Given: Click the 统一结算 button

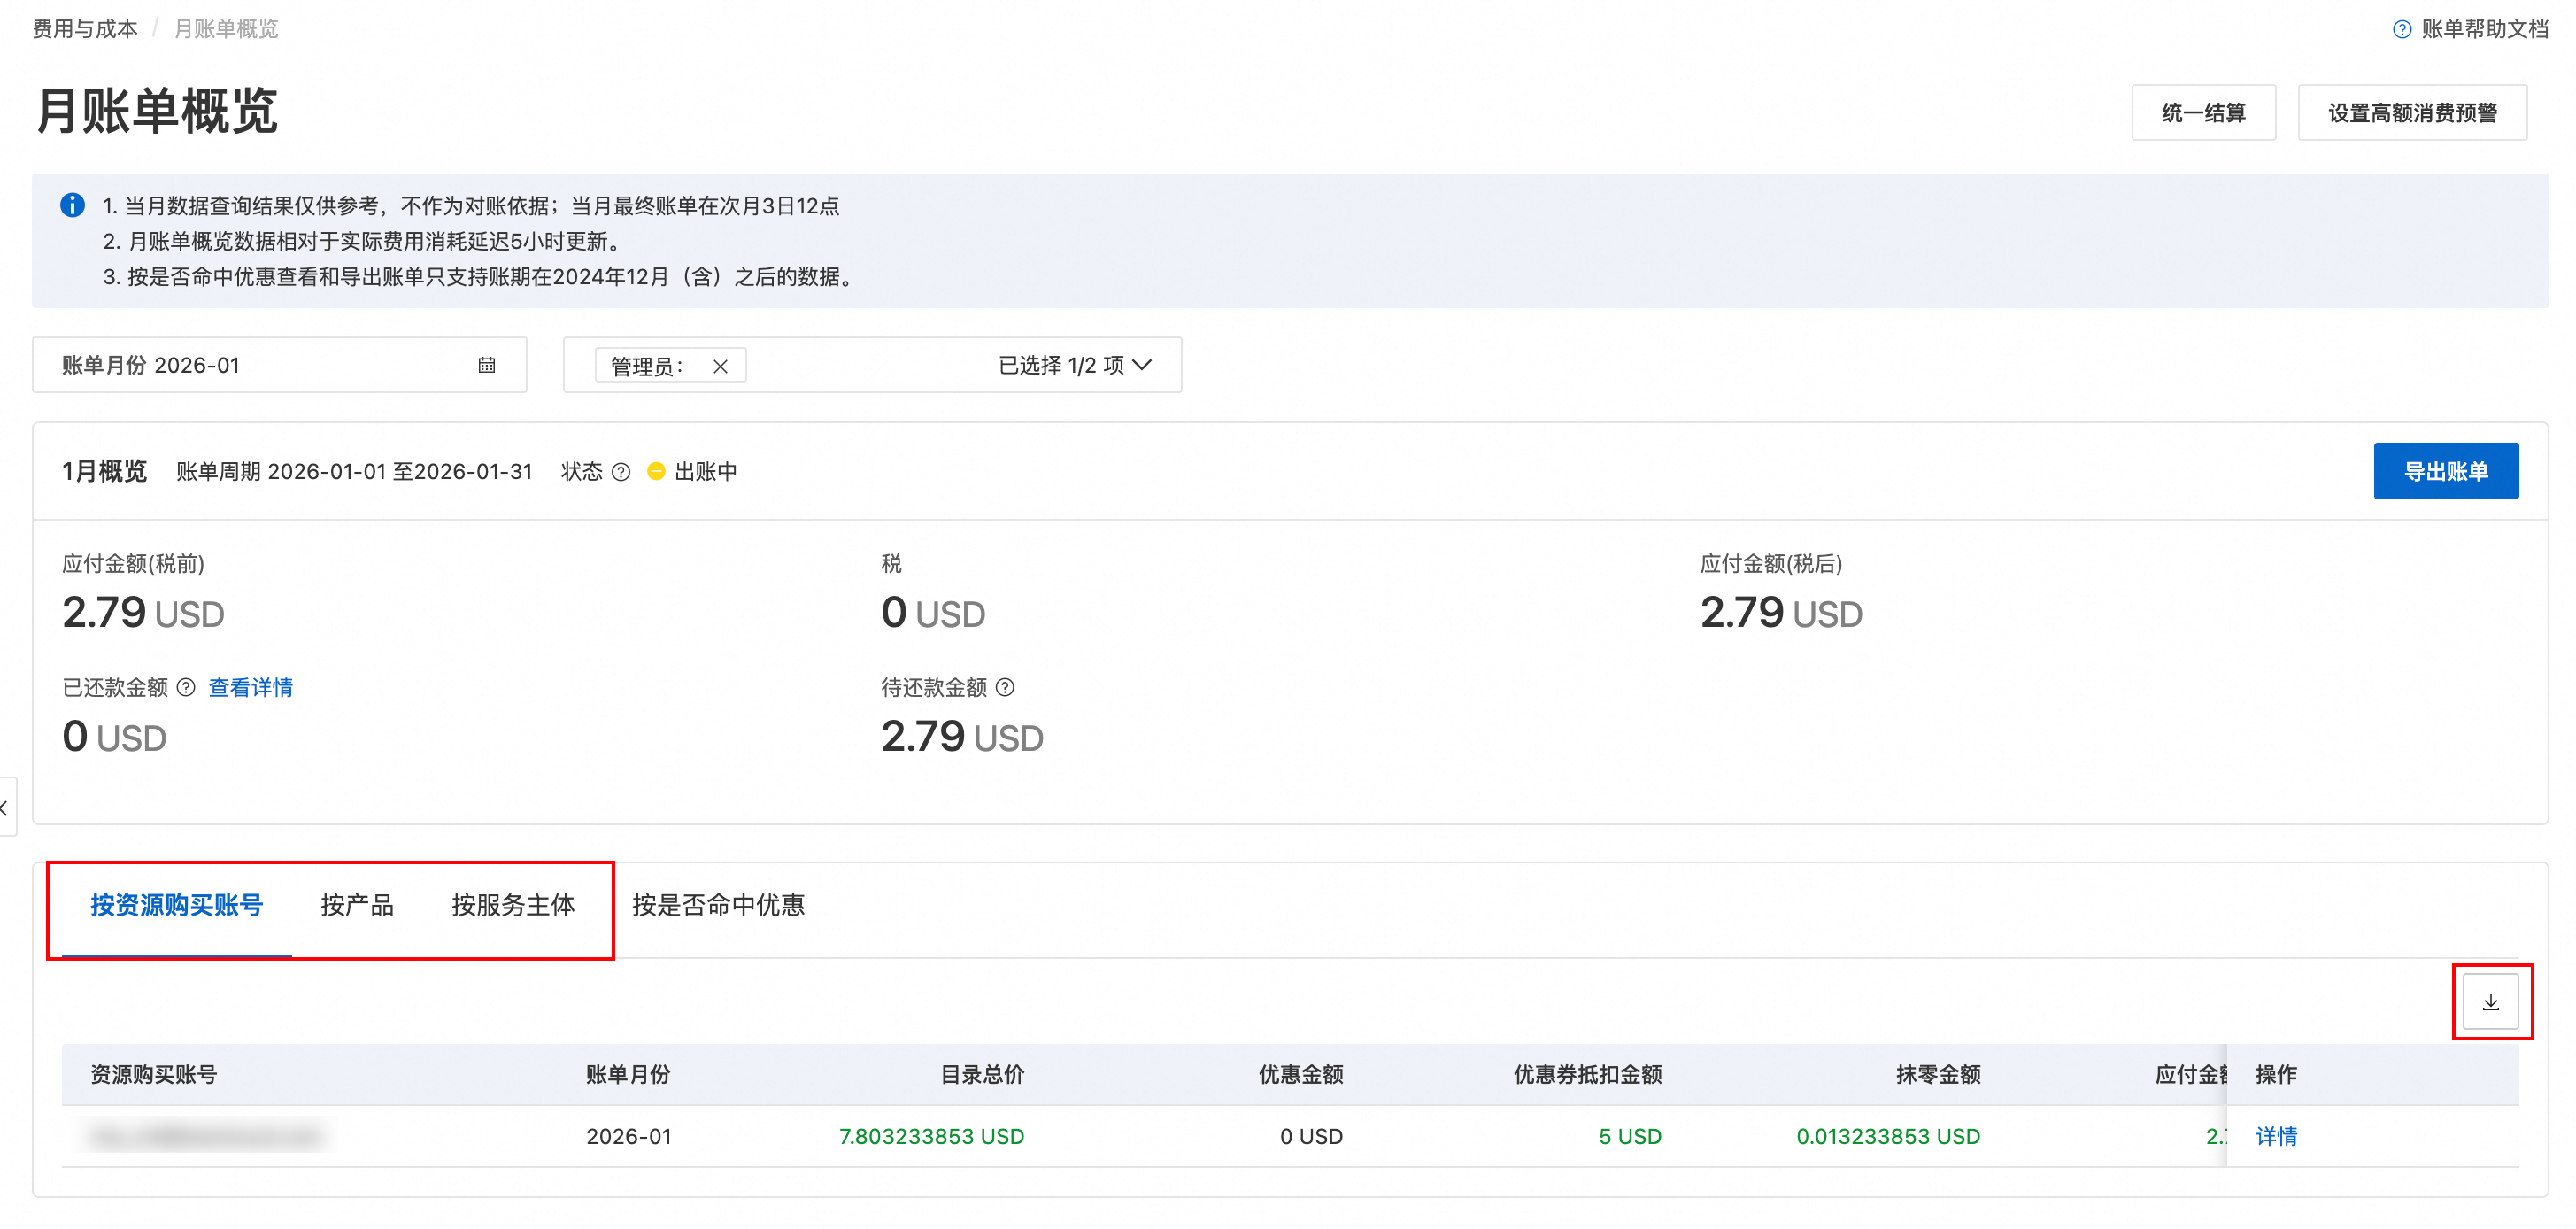Looking at the screenshot, I should click(x=2203, y=112).
